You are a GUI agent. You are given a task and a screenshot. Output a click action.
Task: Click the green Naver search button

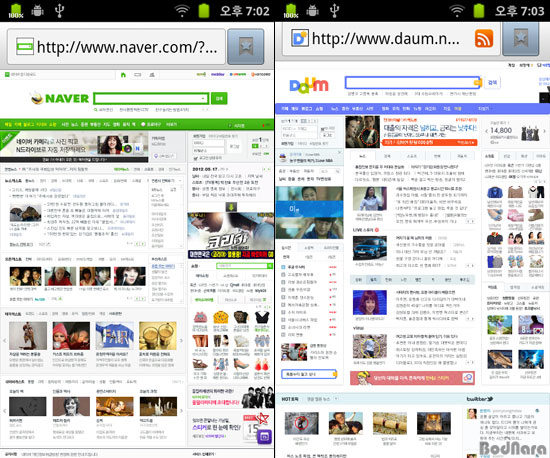(219, 99)
